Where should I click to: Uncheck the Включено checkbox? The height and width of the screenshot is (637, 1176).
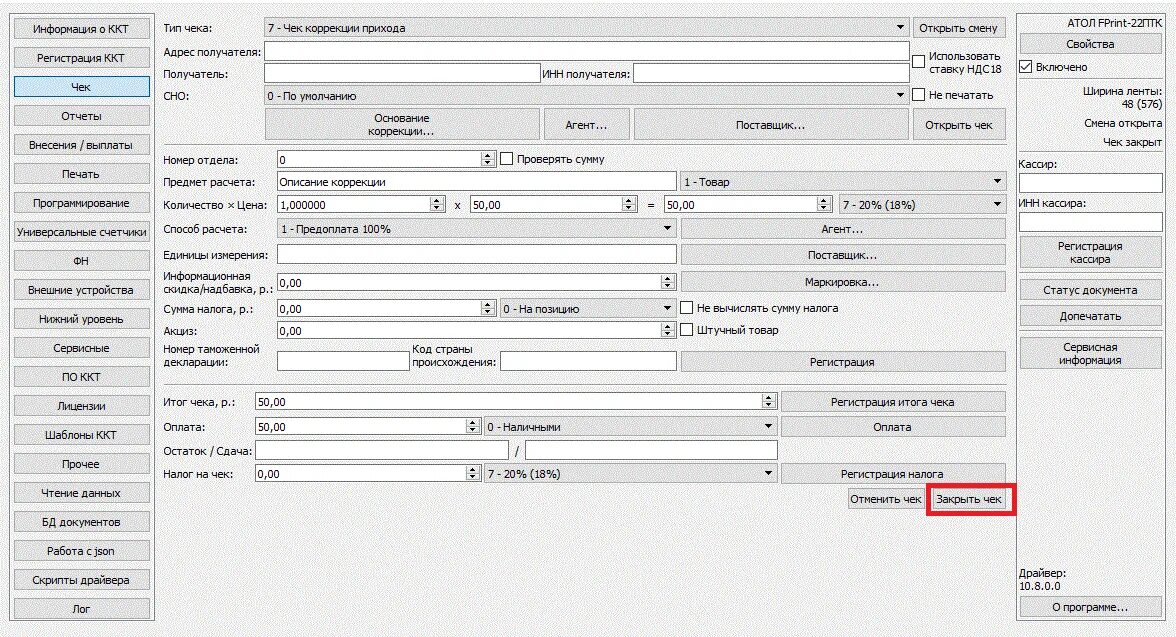1026,67
